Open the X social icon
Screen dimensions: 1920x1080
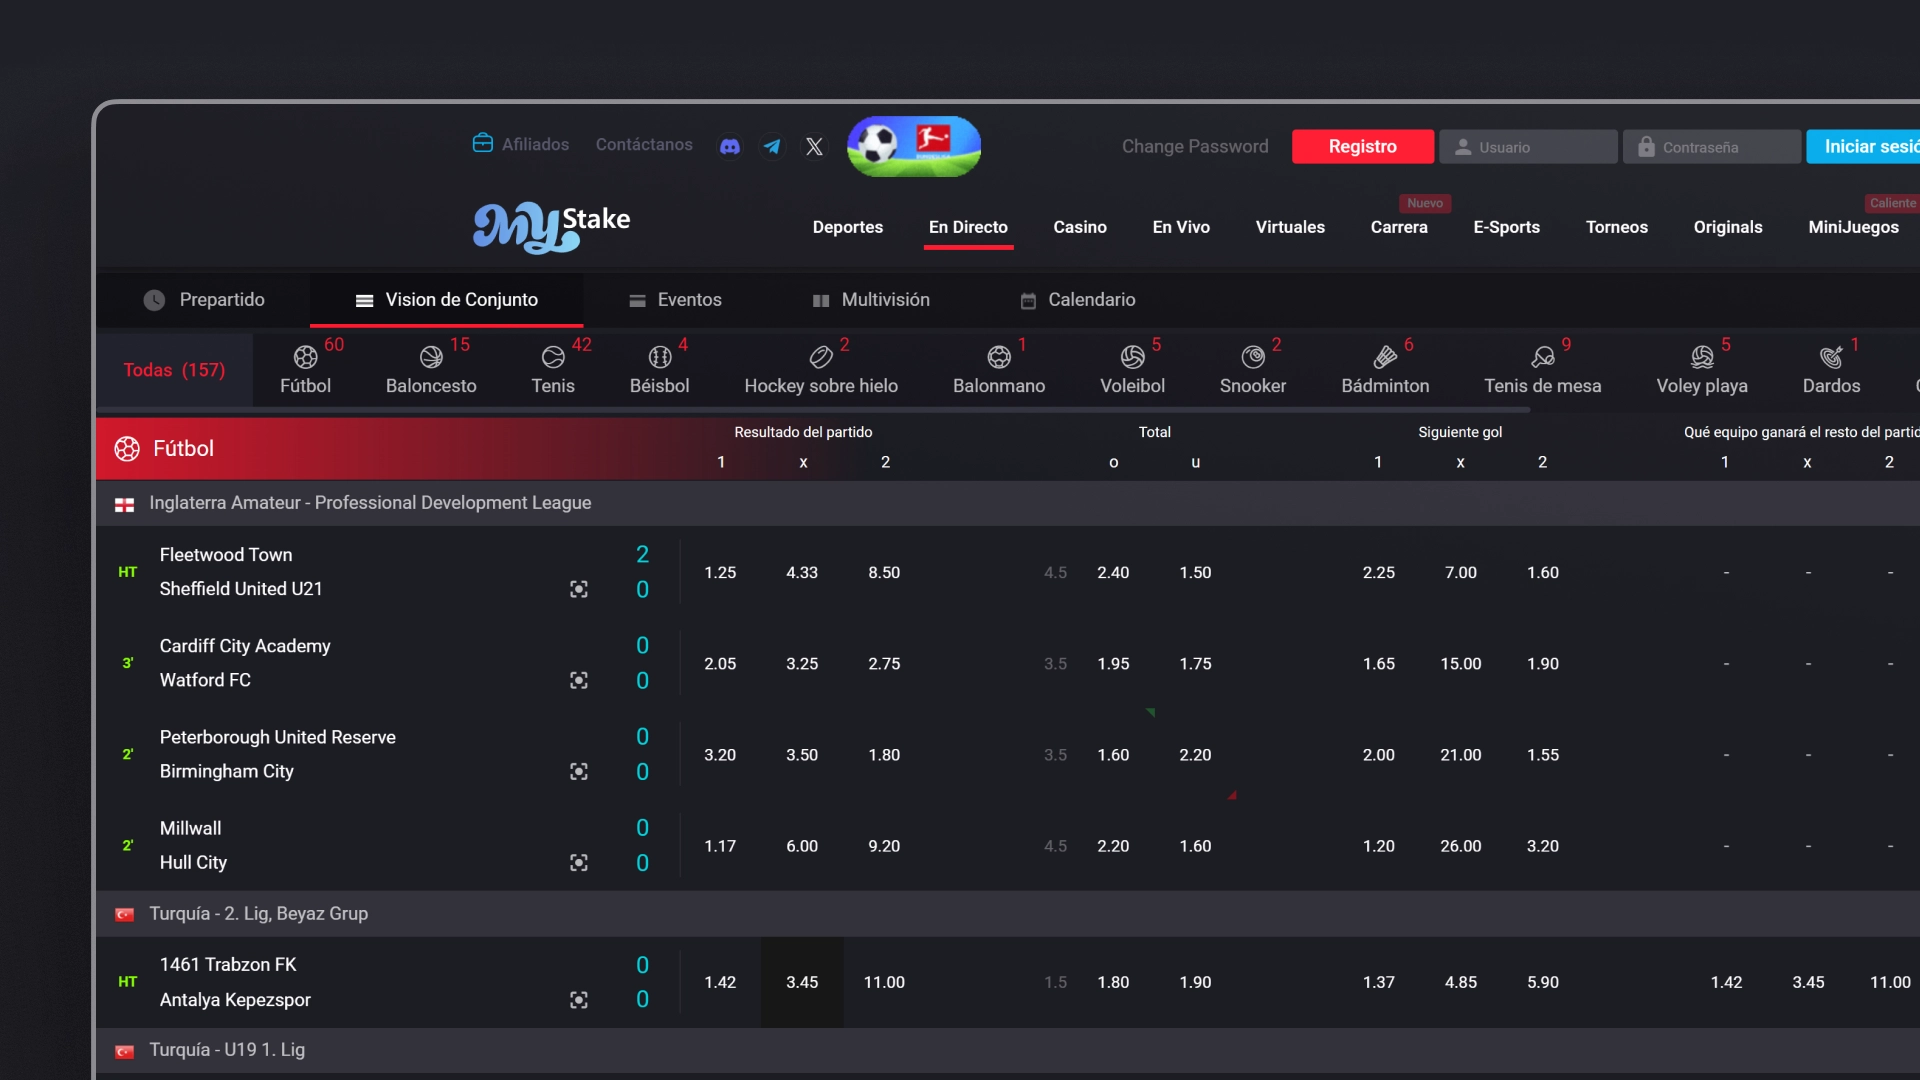(815, 147)
